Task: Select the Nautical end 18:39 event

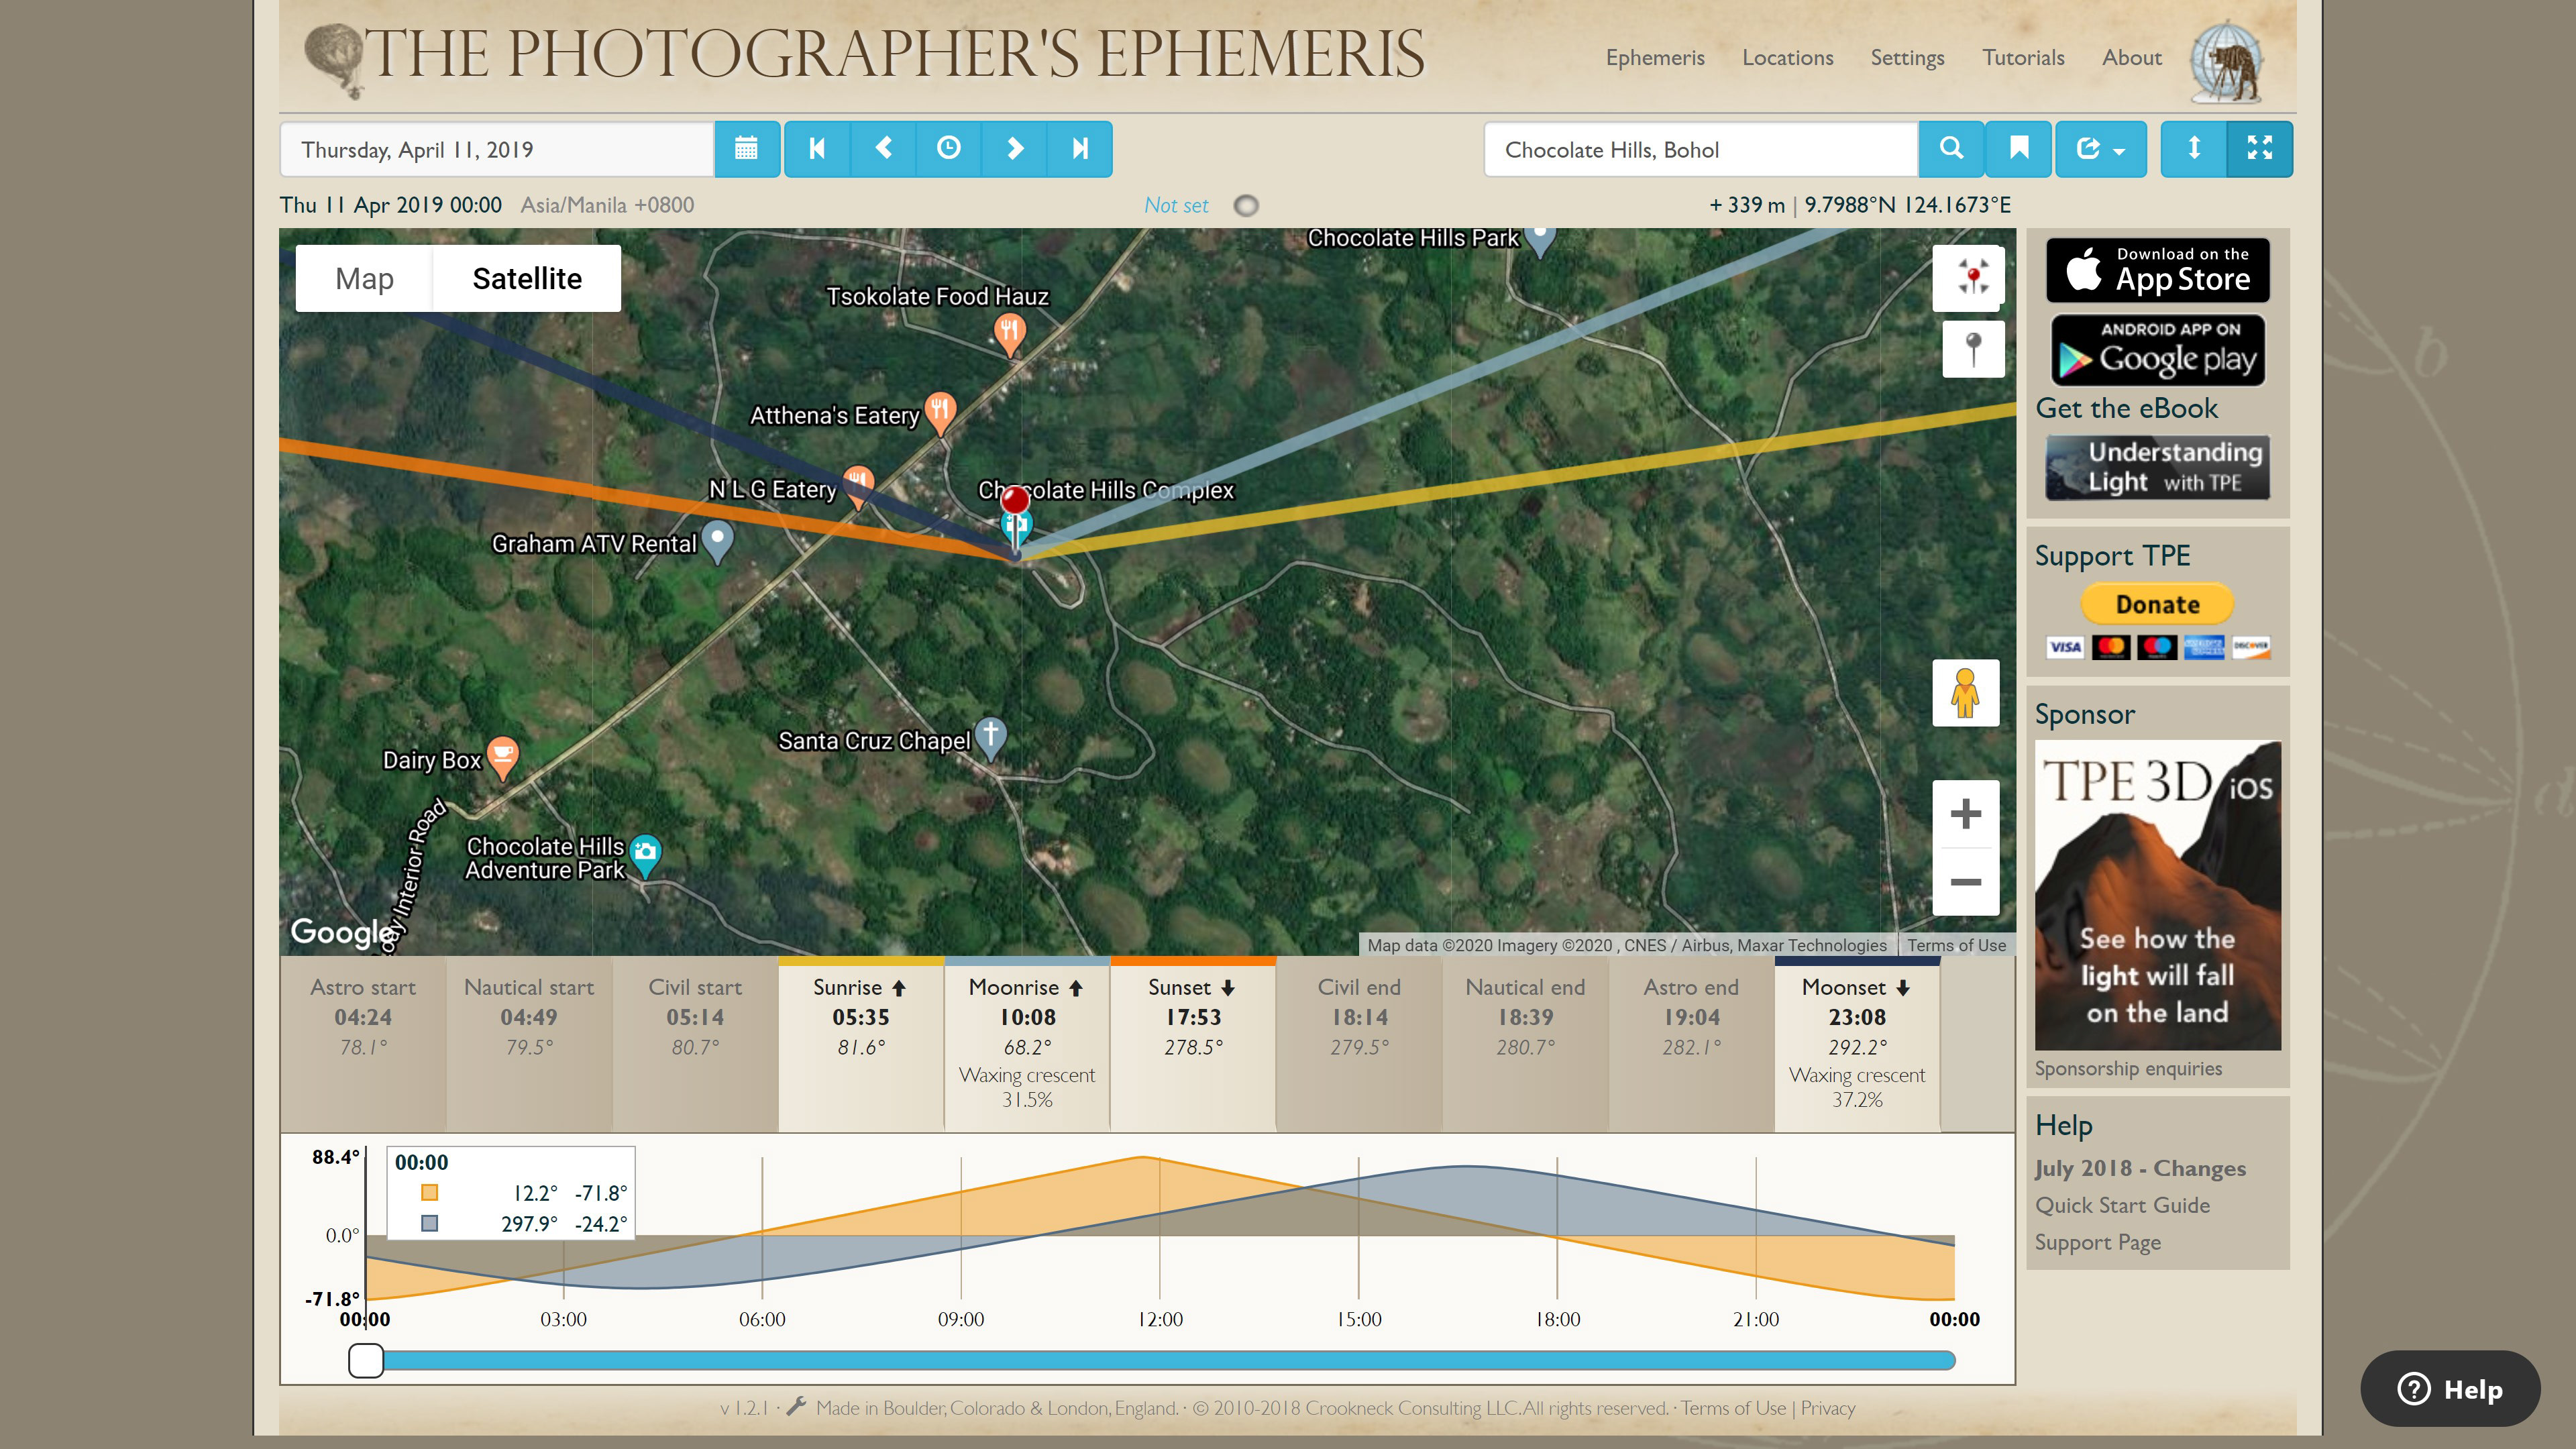Action: [1525, 1045]
